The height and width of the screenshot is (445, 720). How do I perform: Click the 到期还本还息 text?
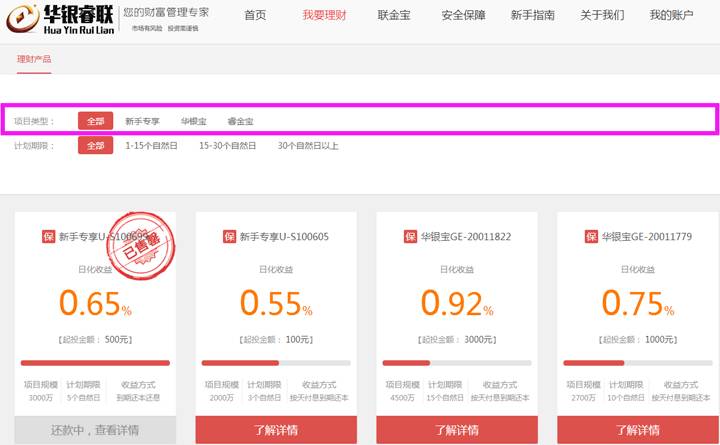(x=138, y=398)
